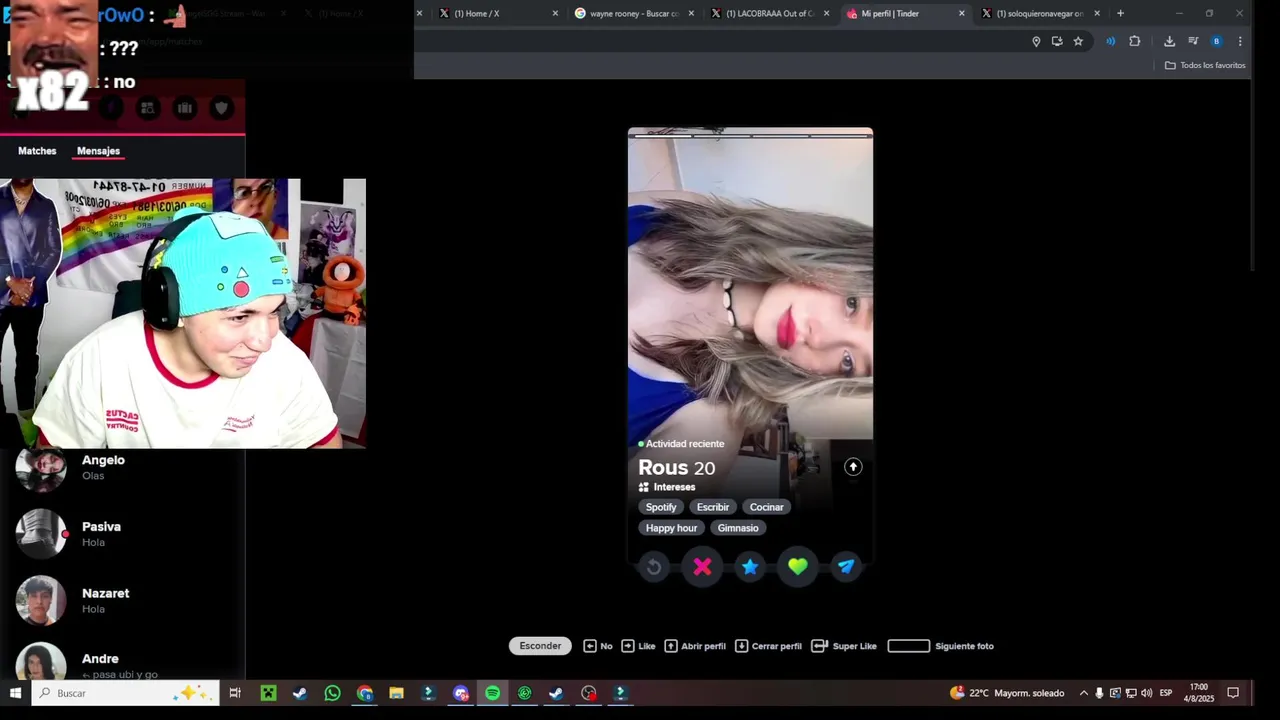Open the conversation with Nazaret
The height and width of the screenshot is (720, 1280).
(122, 600)
